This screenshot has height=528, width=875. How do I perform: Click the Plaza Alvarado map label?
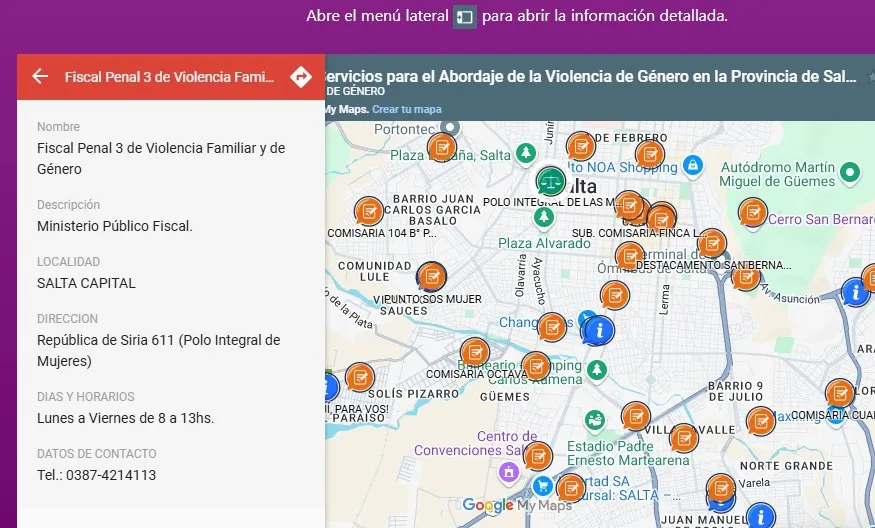pos(544,243)
